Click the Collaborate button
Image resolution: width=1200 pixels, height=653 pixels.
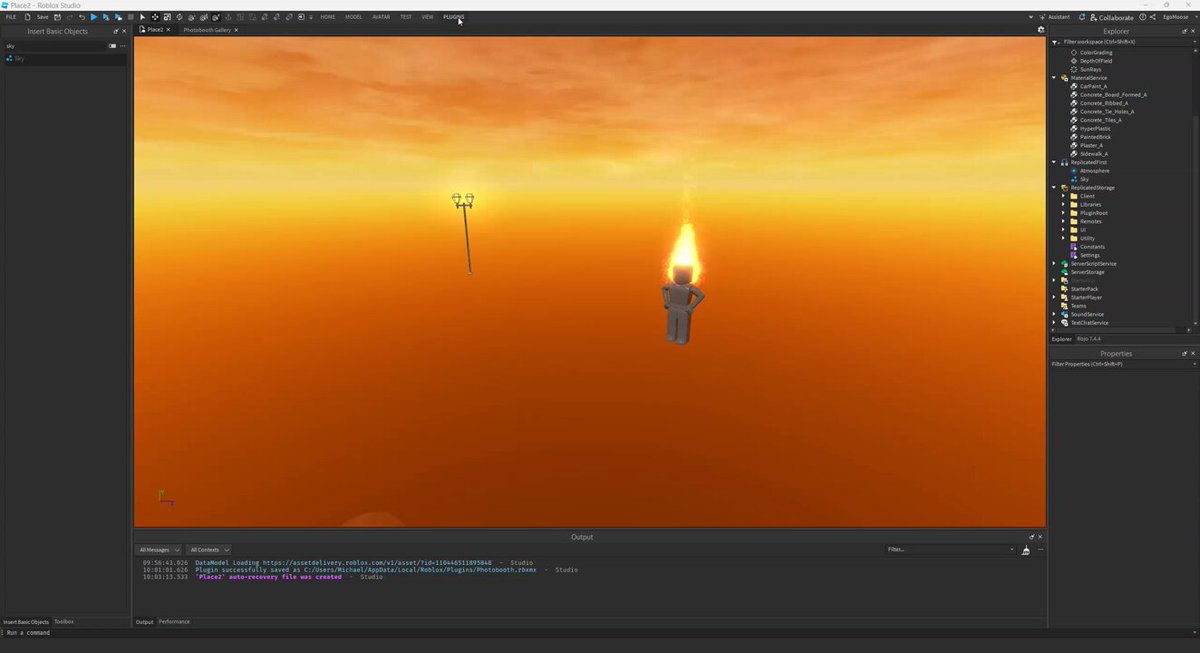pos(1111,17)
